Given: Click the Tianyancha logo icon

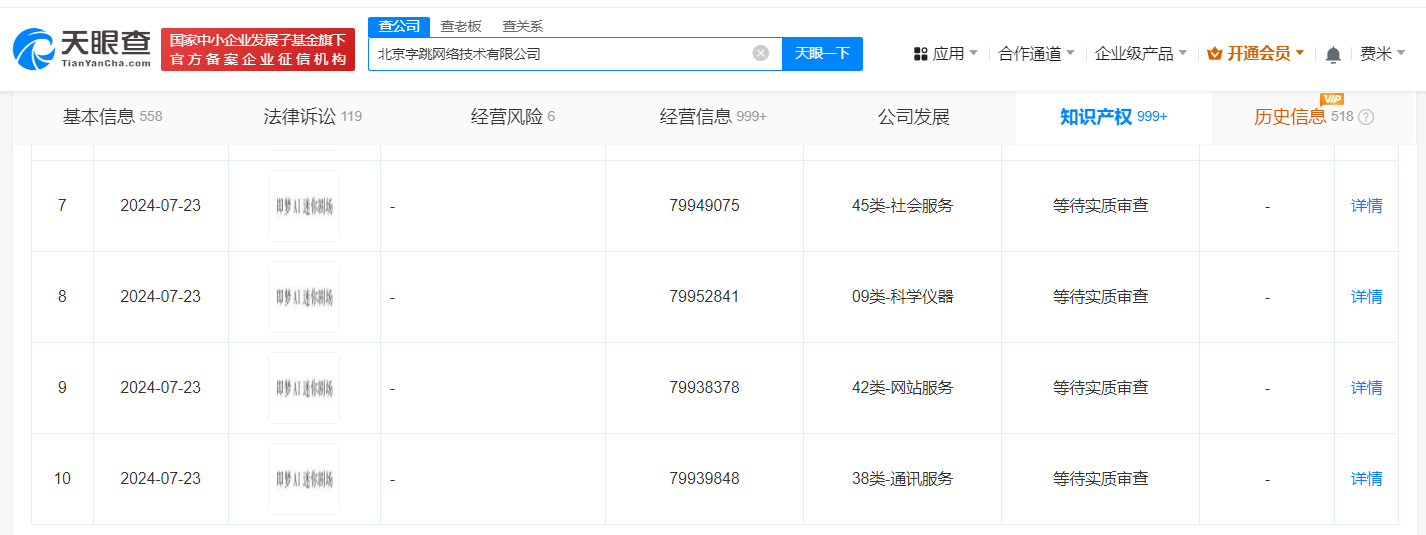Looking at the screenshot, I should click(34, 49).
